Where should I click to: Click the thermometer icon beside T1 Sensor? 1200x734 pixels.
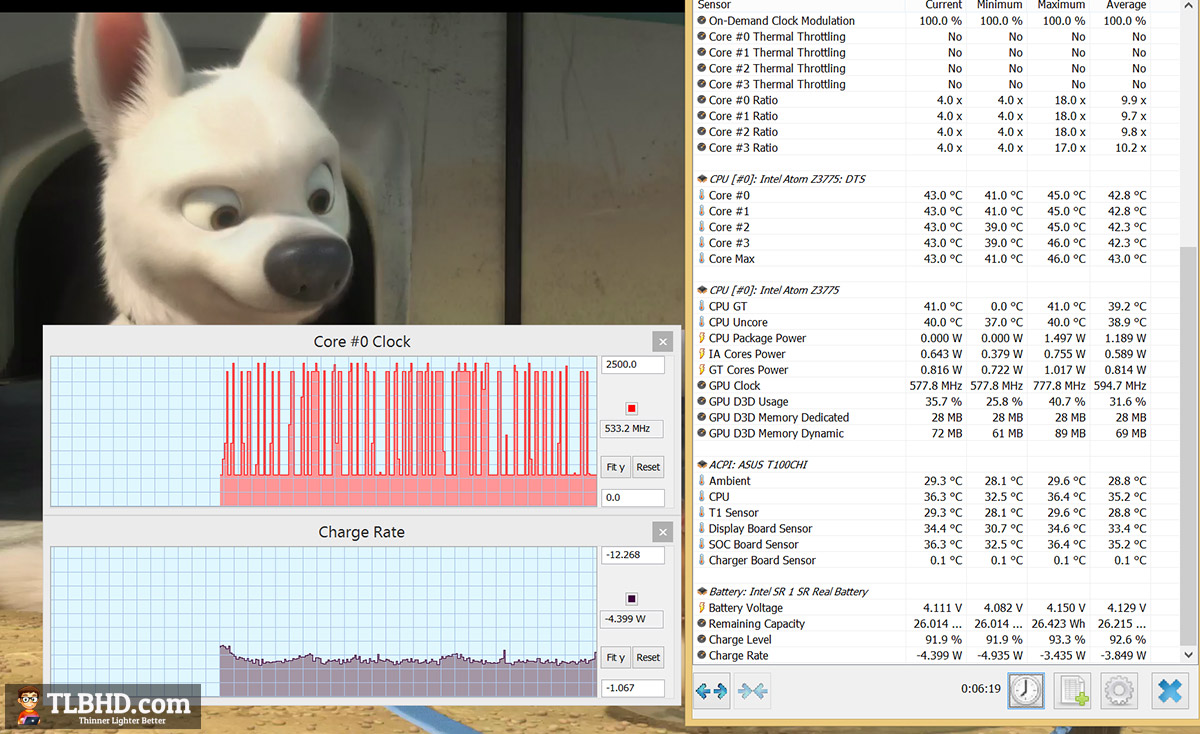pos(701,513)
